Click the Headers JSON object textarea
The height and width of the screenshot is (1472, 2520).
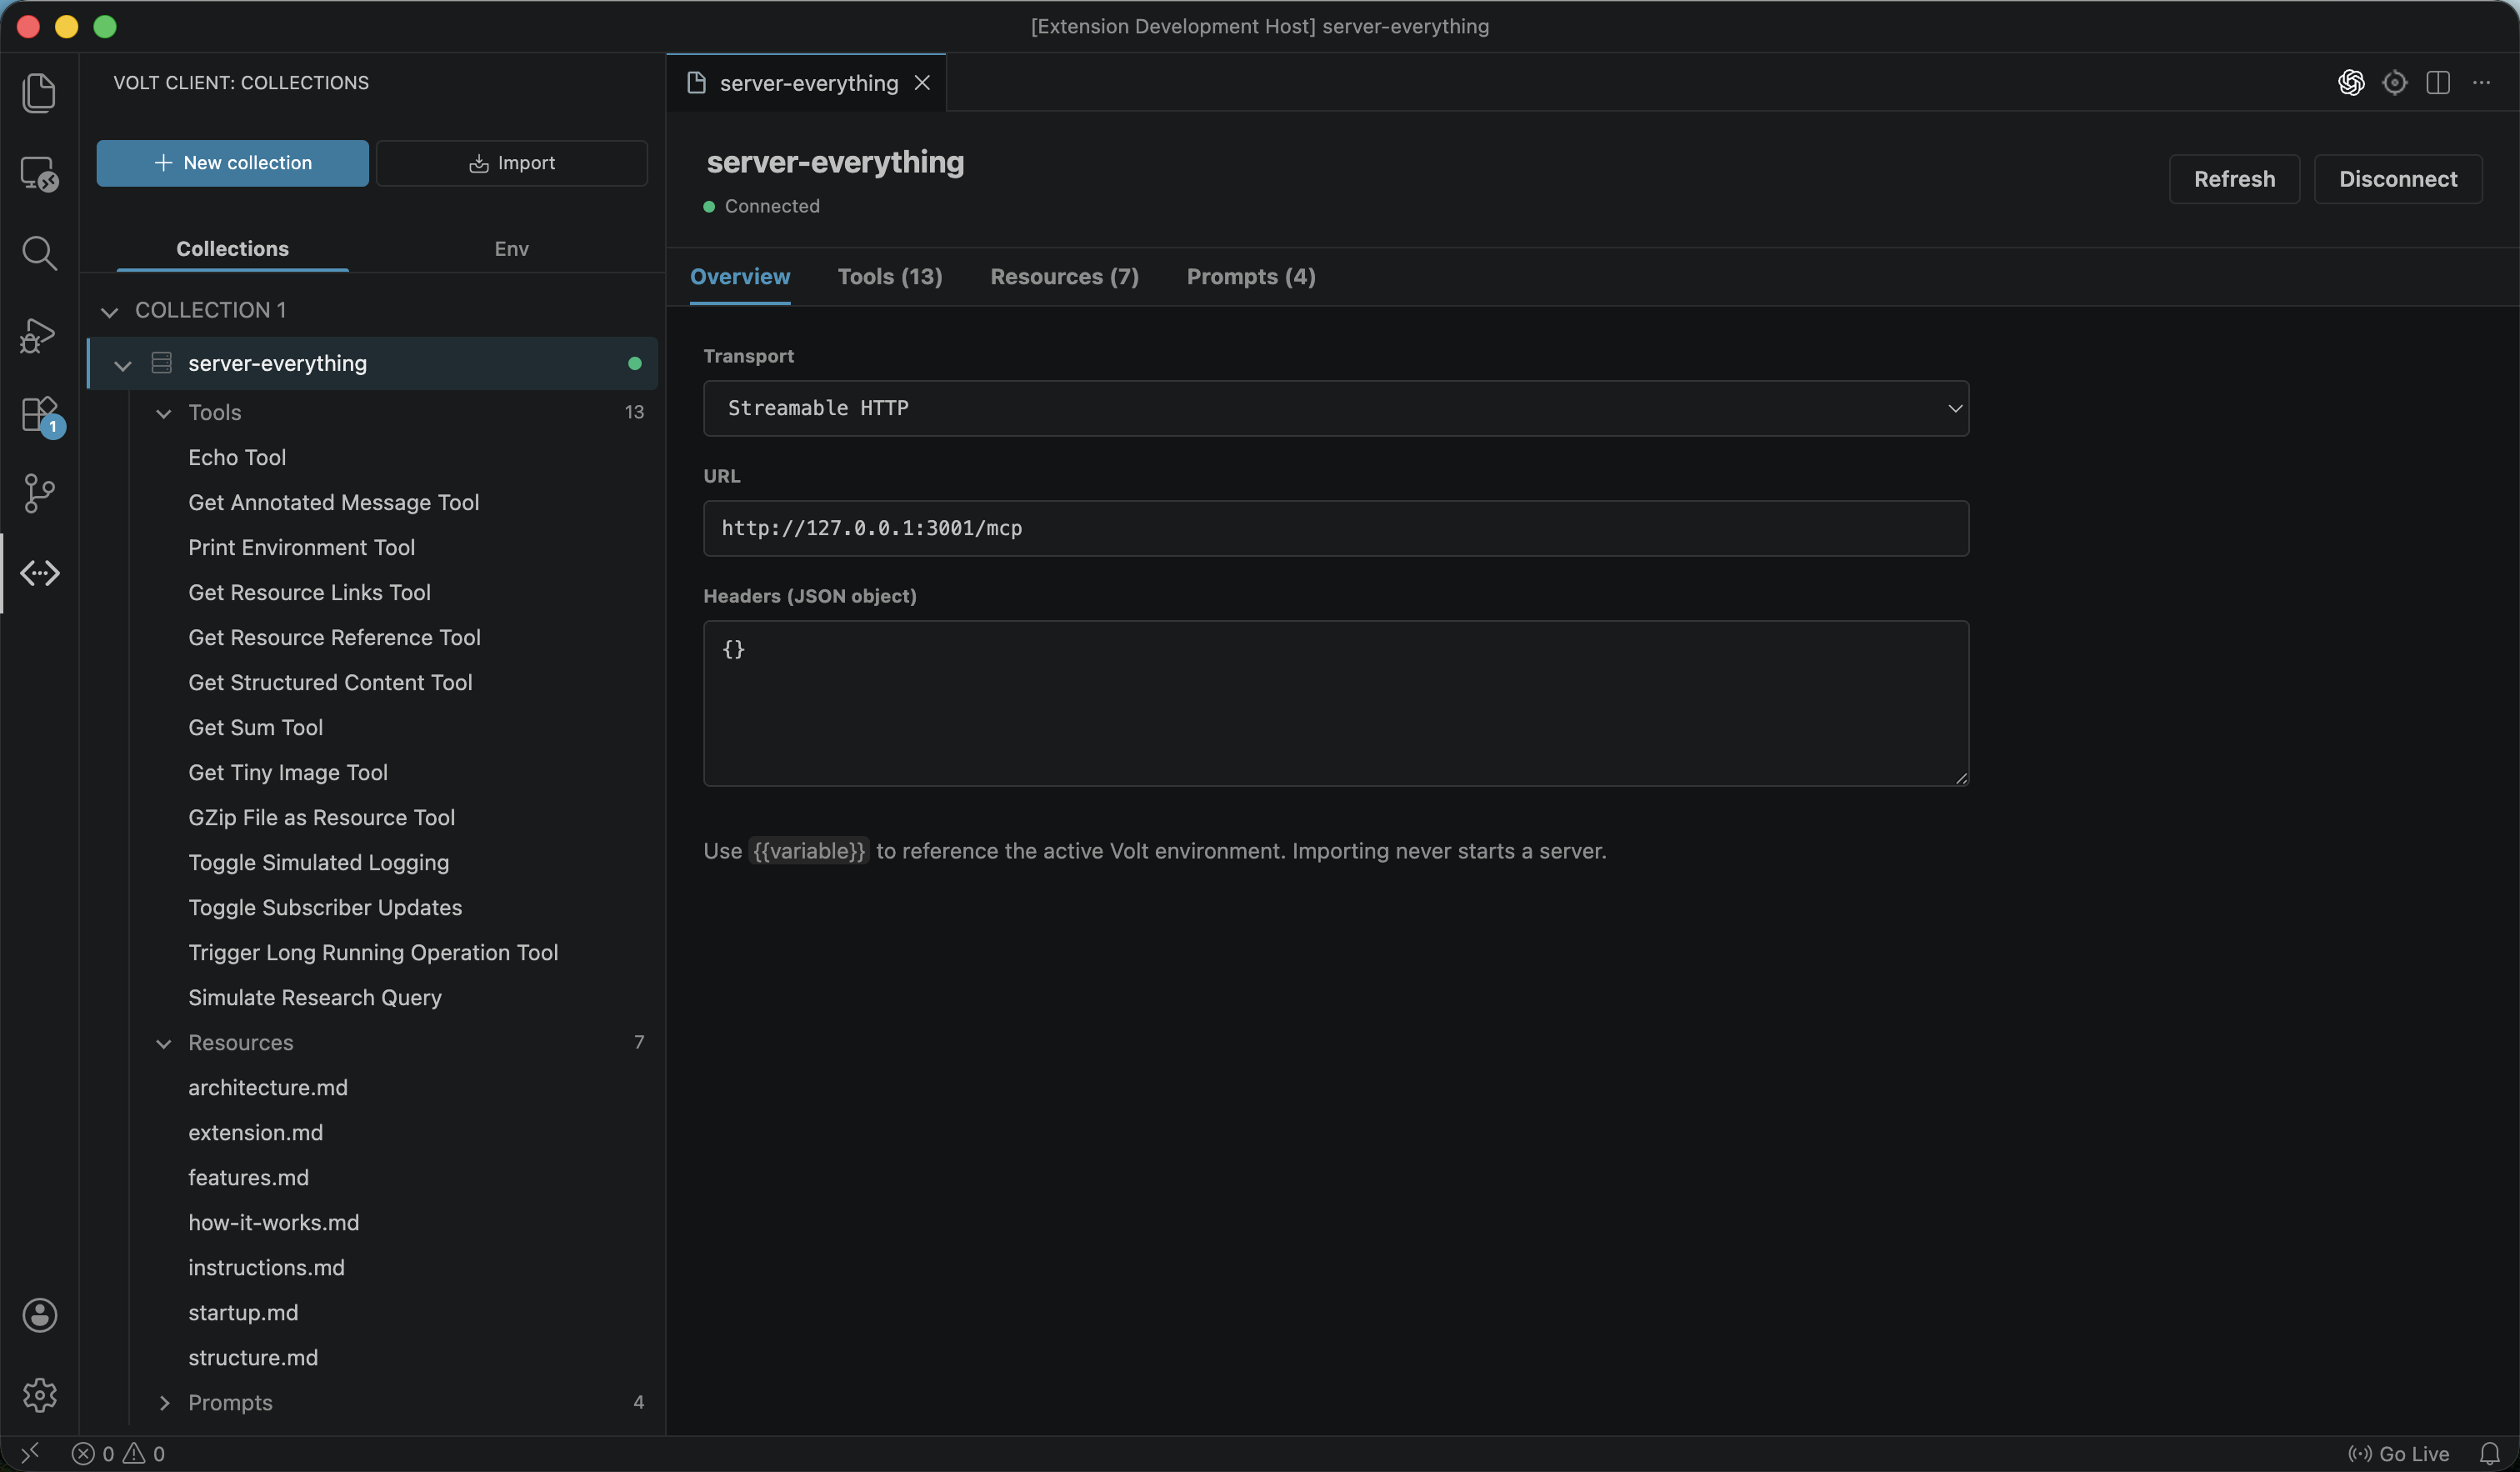(x=1336, y=703)
